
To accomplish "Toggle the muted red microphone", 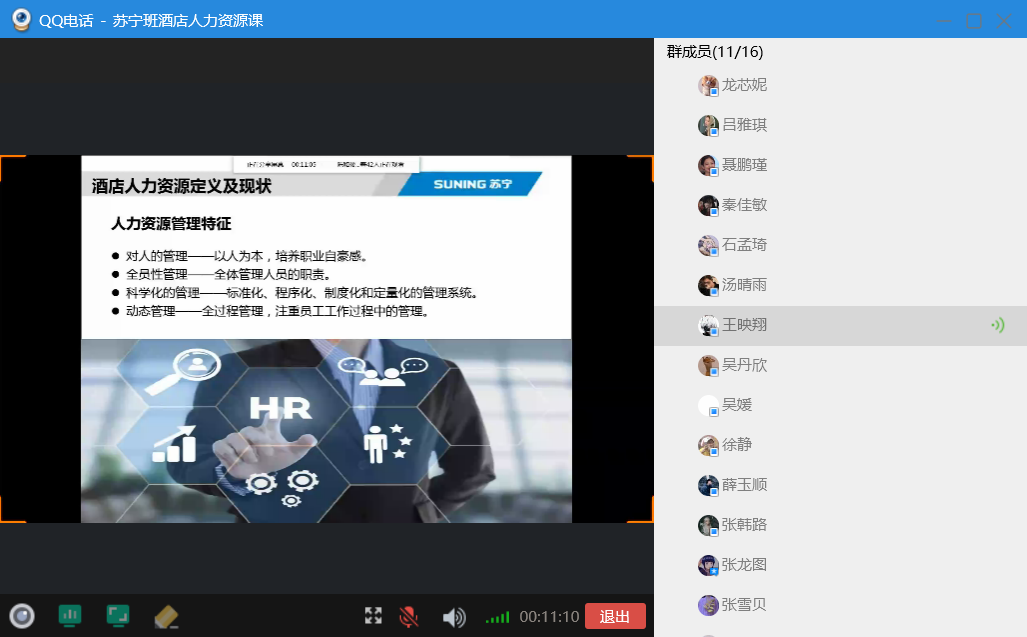I will pyautogui.click(x=408, y=617).
